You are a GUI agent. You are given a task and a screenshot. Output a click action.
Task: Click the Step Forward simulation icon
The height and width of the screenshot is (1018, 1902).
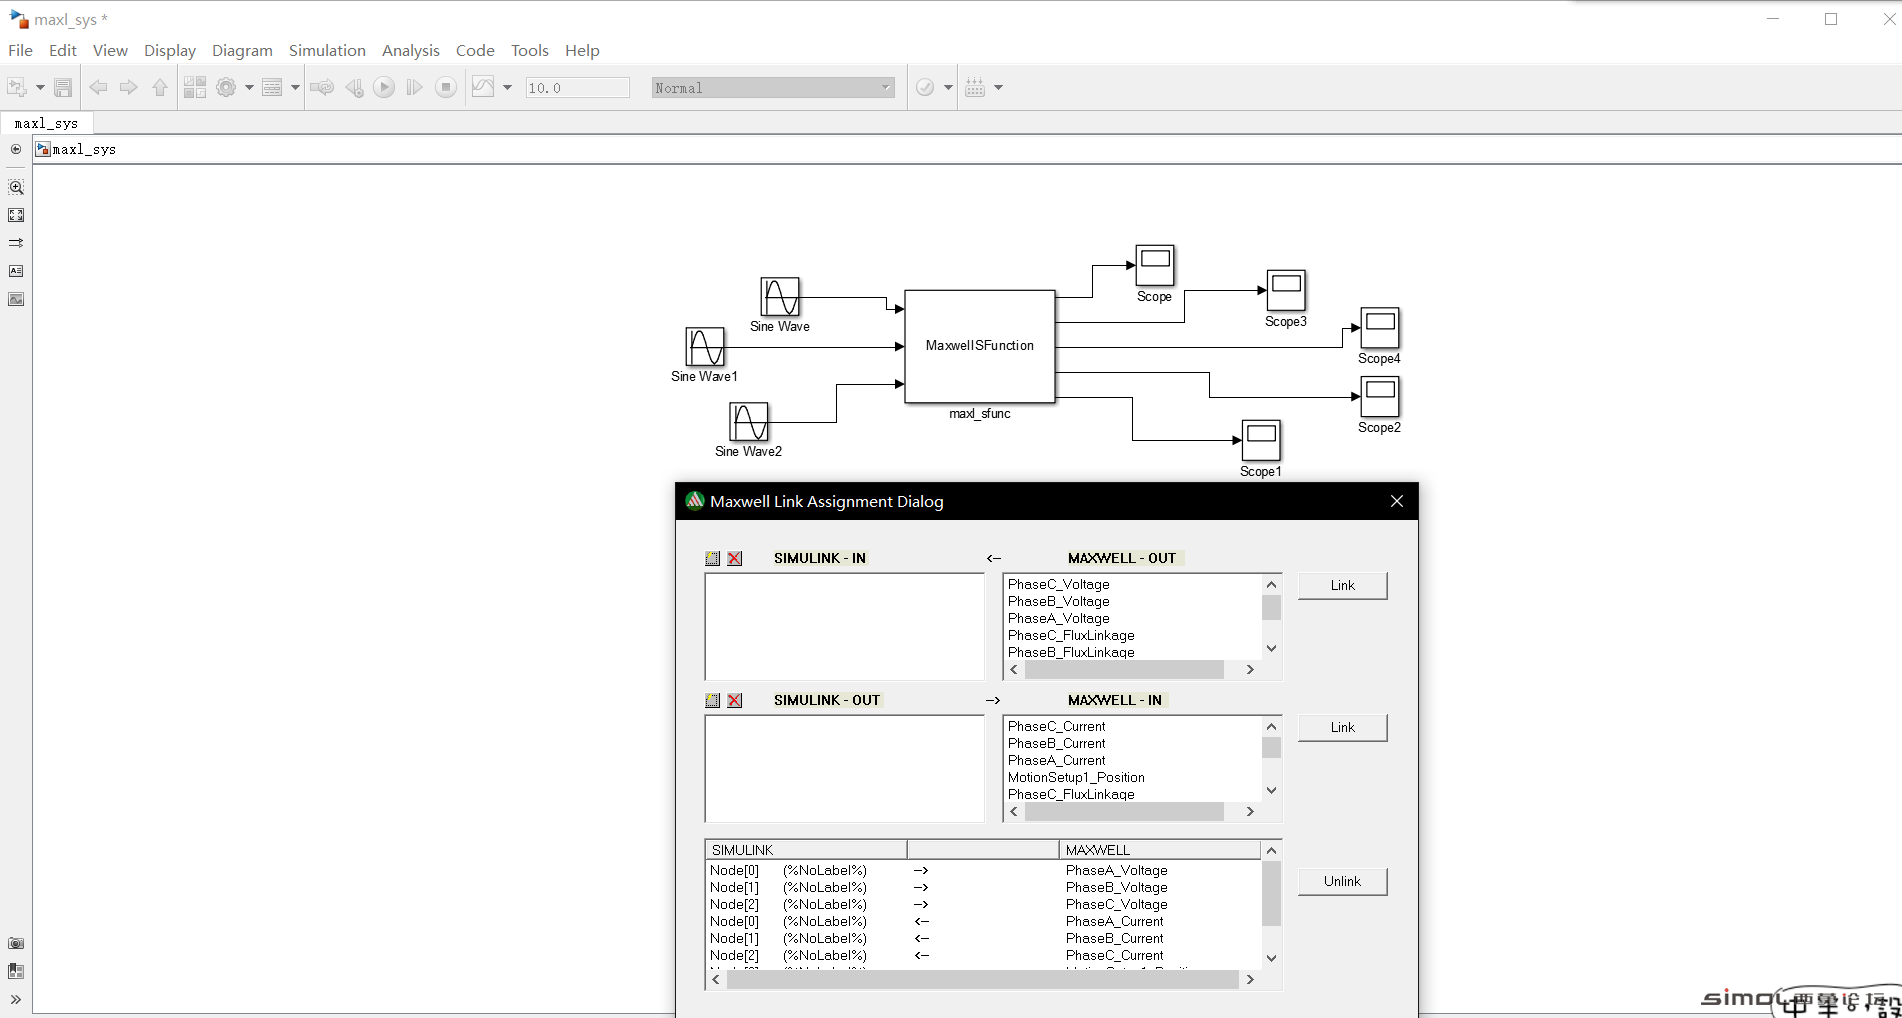tap(414, 88)
